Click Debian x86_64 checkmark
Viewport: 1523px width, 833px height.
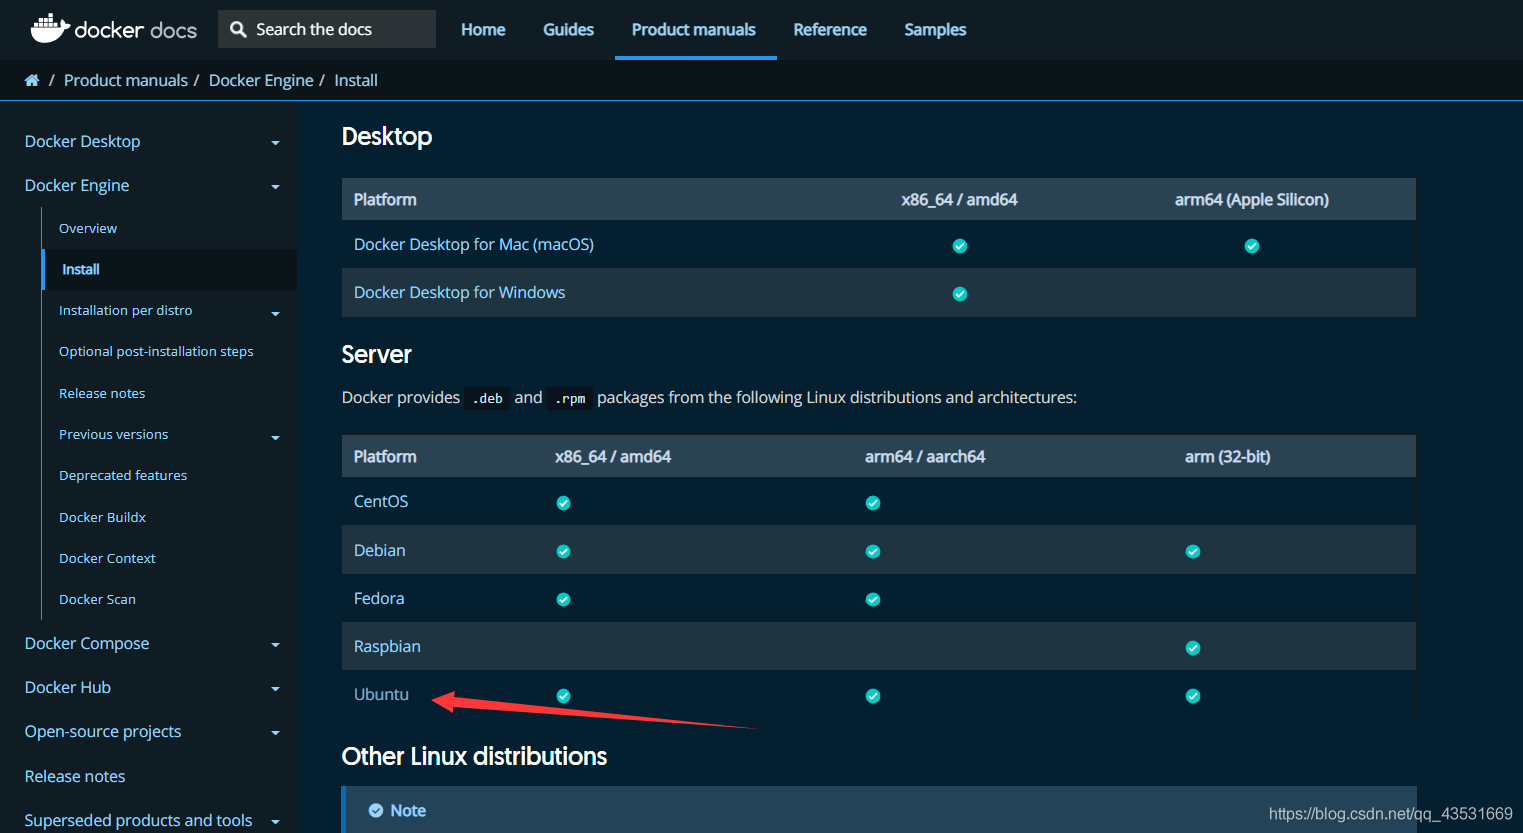[x=564, y=551]
